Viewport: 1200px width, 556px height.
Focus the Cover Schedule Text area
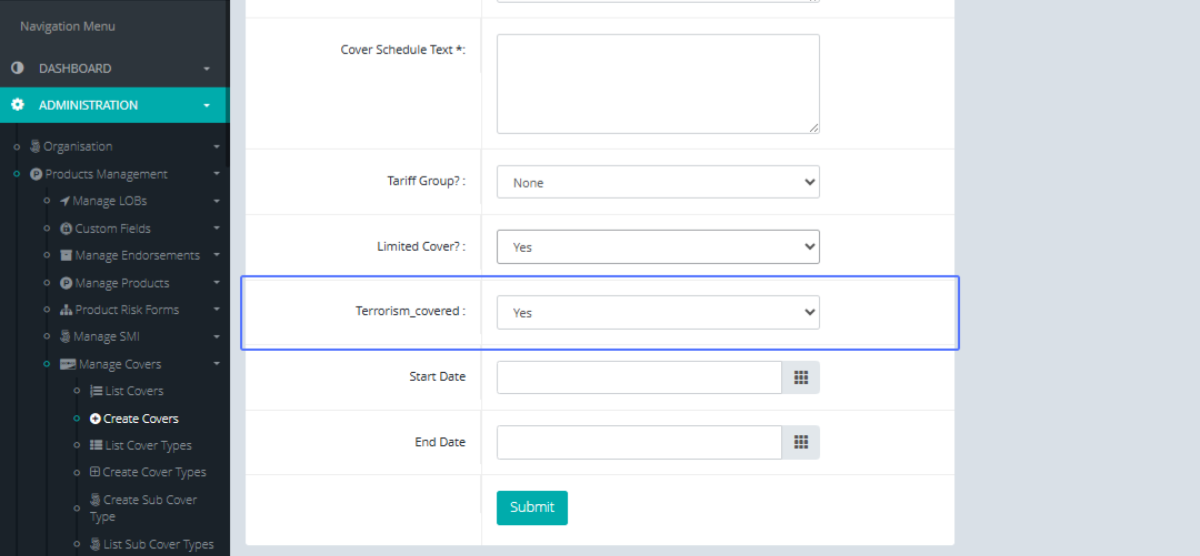pyautogui.click(x=657, y=84)
